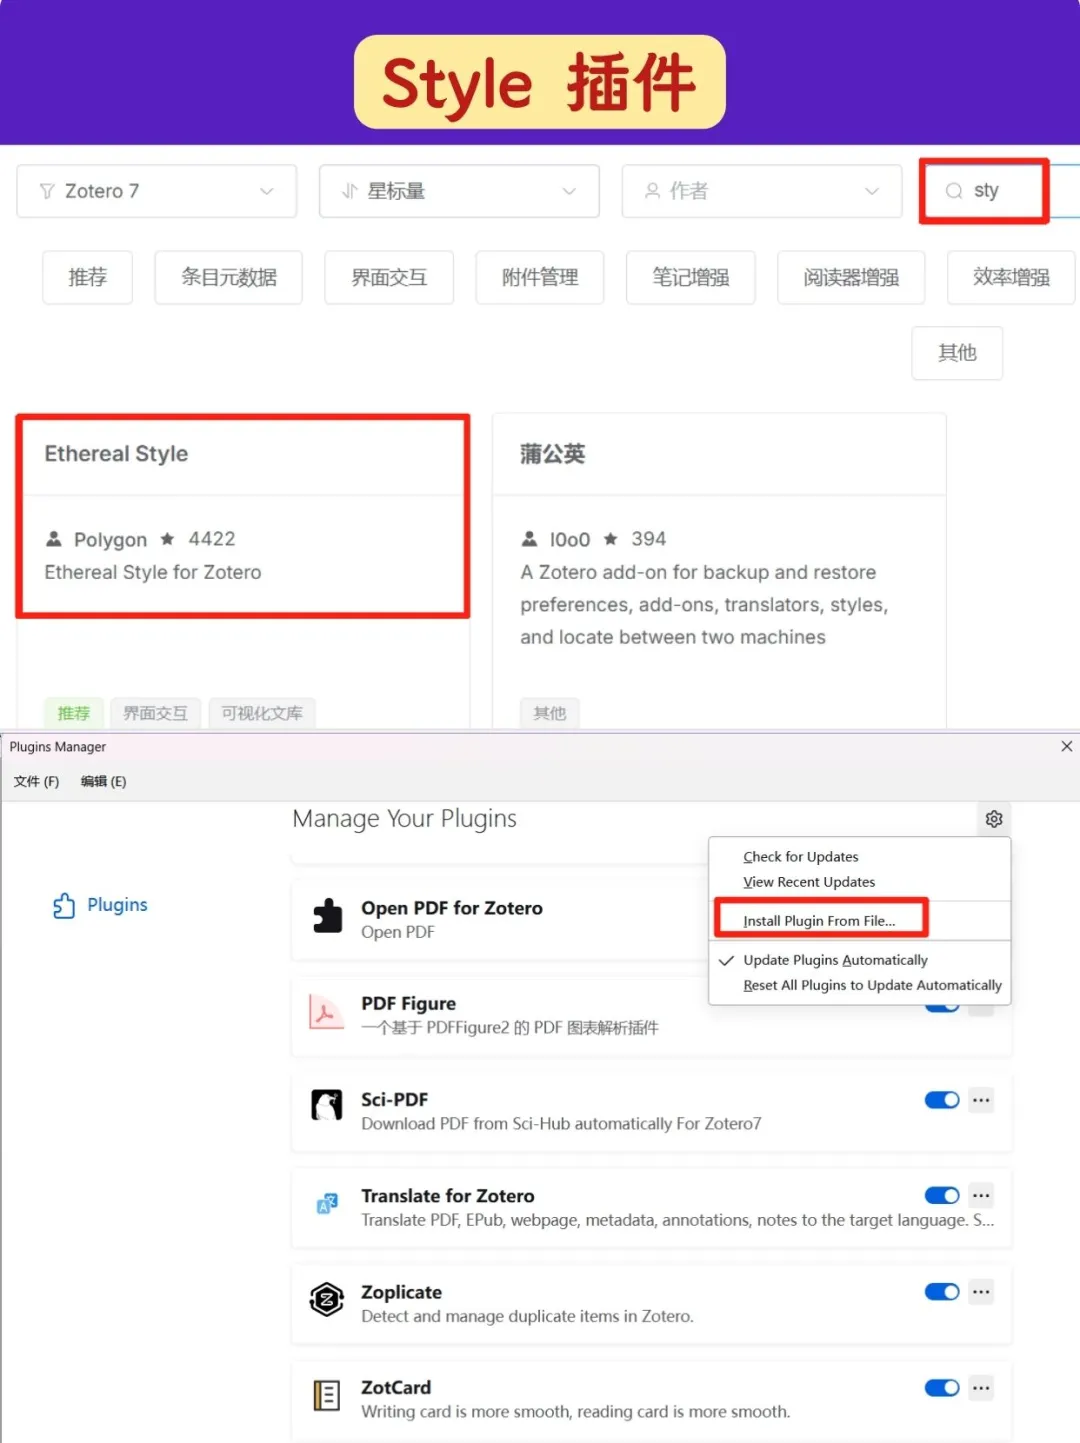Click the Translate for Zotero icon
Screen dimensions: 1080x1443
(x=327, y=1204)
